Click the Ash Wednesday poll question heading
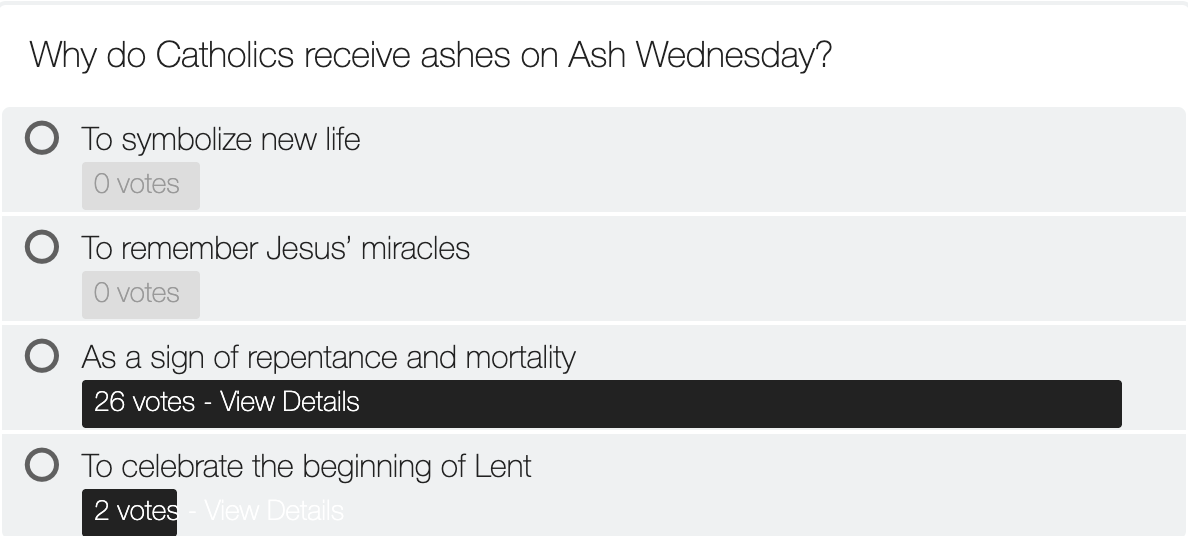This screenshot has height=536, width=1188. click(430, 55)
